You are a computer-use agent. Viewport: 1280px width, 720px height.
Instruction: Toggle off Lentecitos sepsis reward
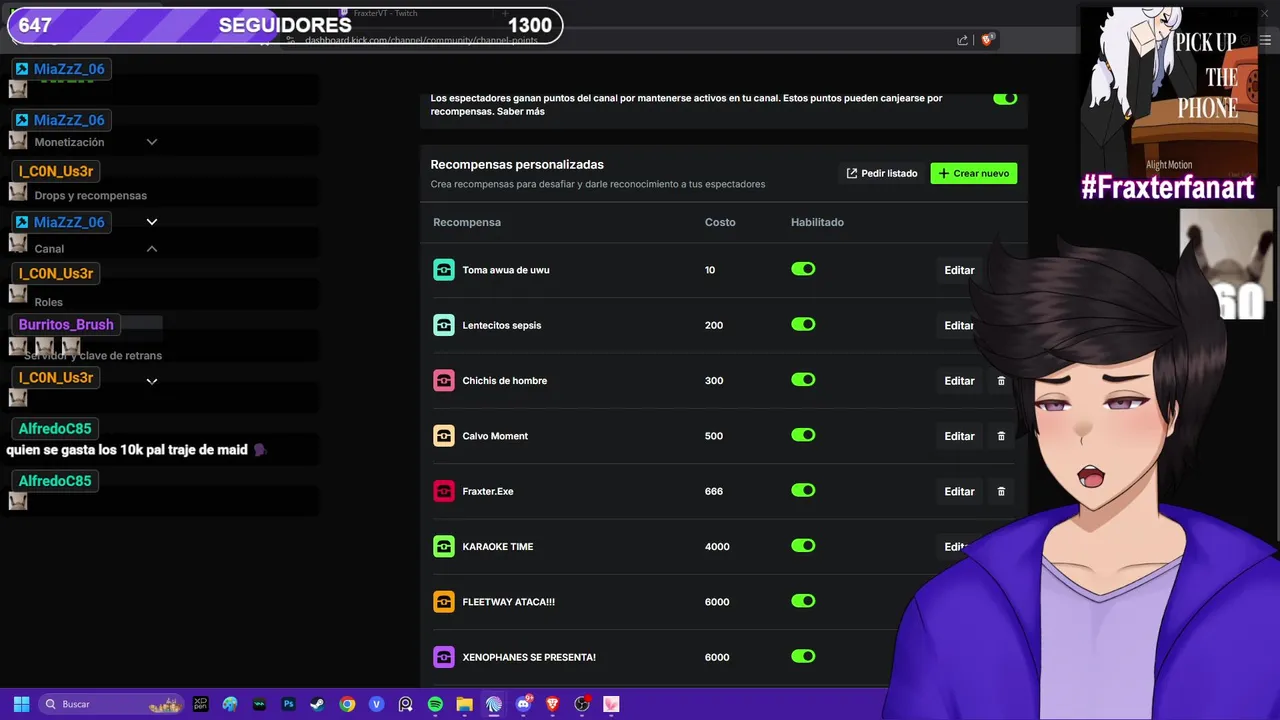pyautogui.click(x=803, y=324)
